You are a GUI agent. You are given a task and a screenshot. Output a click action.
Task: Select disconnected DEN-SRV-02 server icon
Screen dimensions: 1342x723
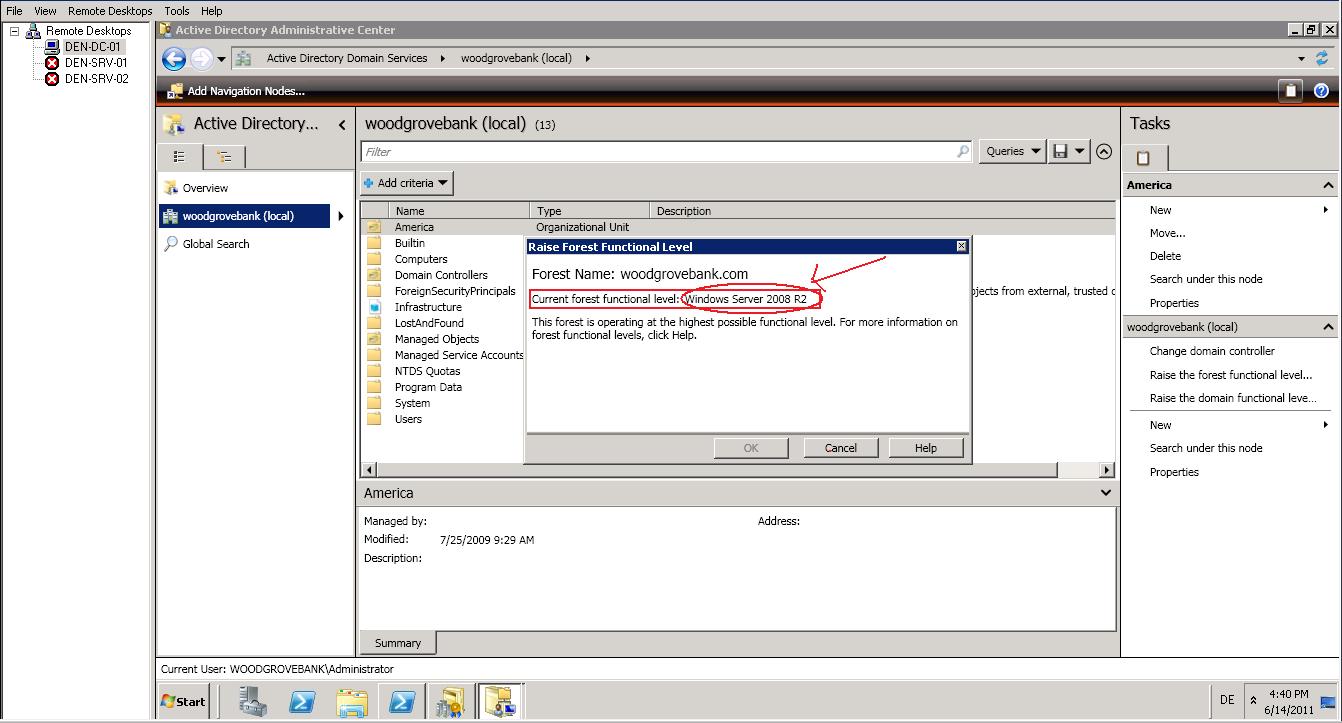click(52, 79)
